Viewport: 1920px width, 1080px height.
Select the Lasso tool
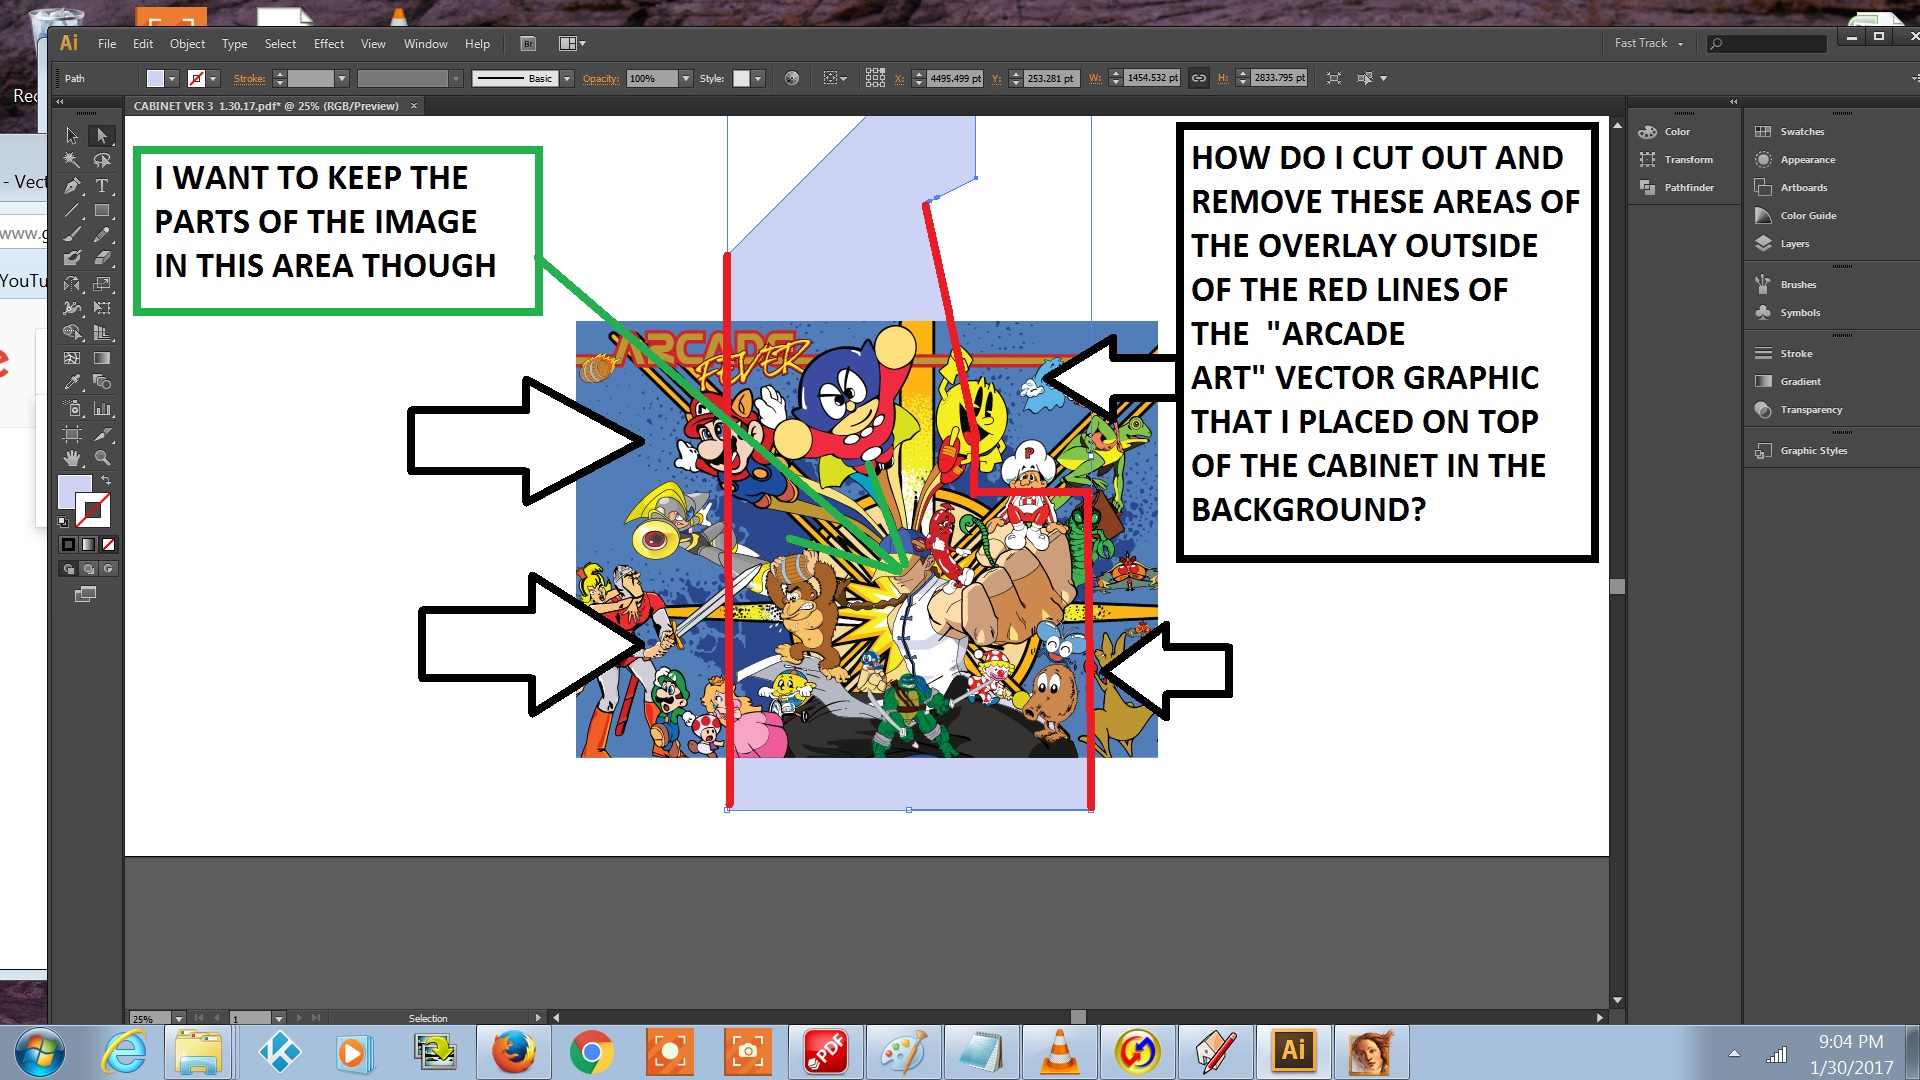[x=101, y=160]
